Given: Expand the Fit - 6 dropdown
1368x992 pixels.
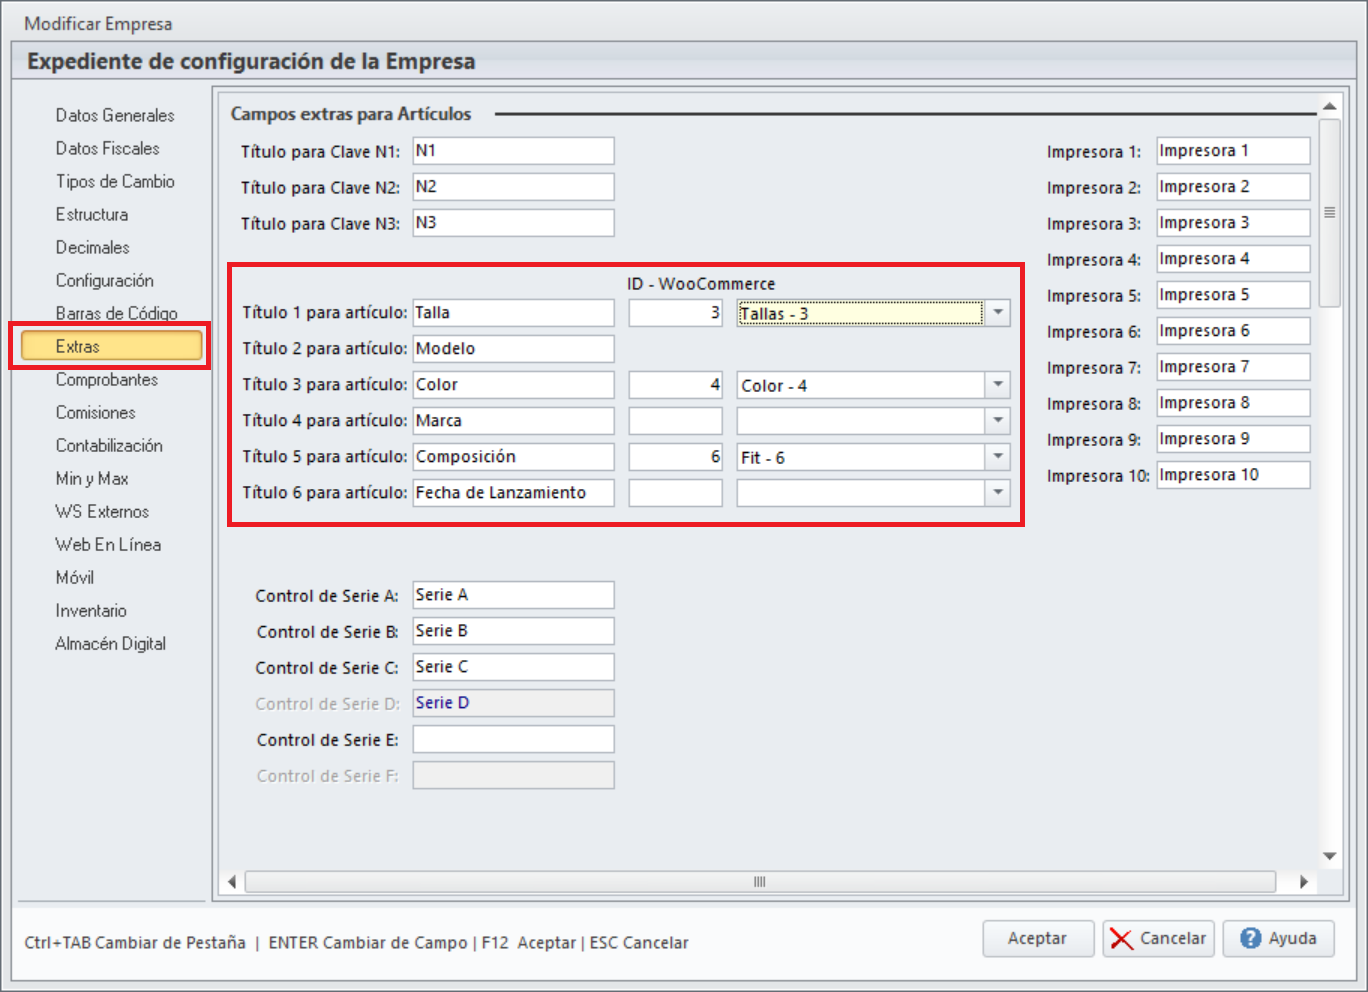Looking at the screenshot, I should click(997, 457).
